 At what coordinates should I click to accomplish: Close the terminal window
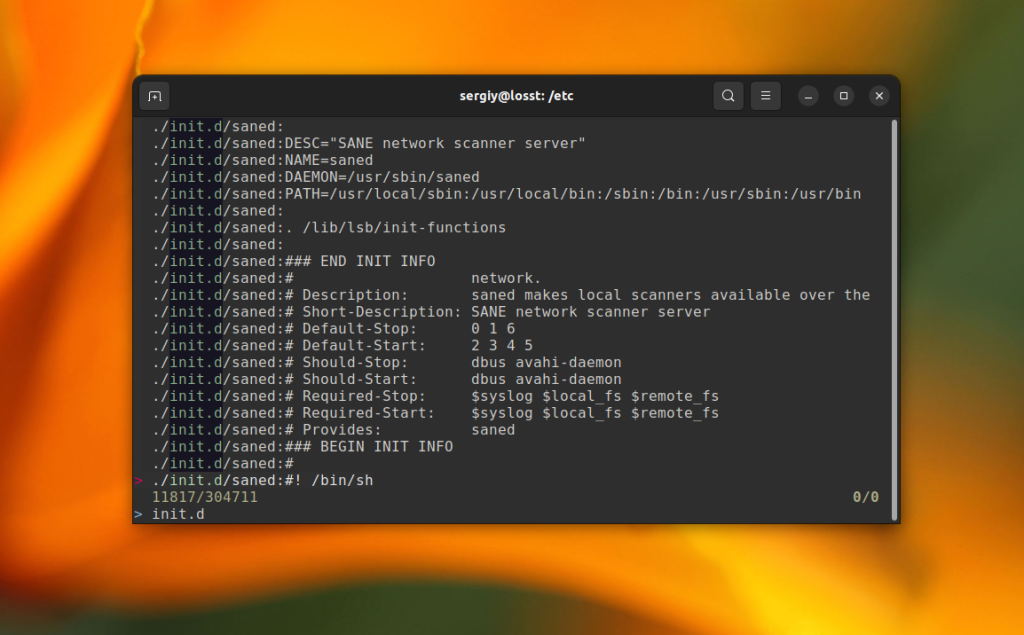(879, 96)
